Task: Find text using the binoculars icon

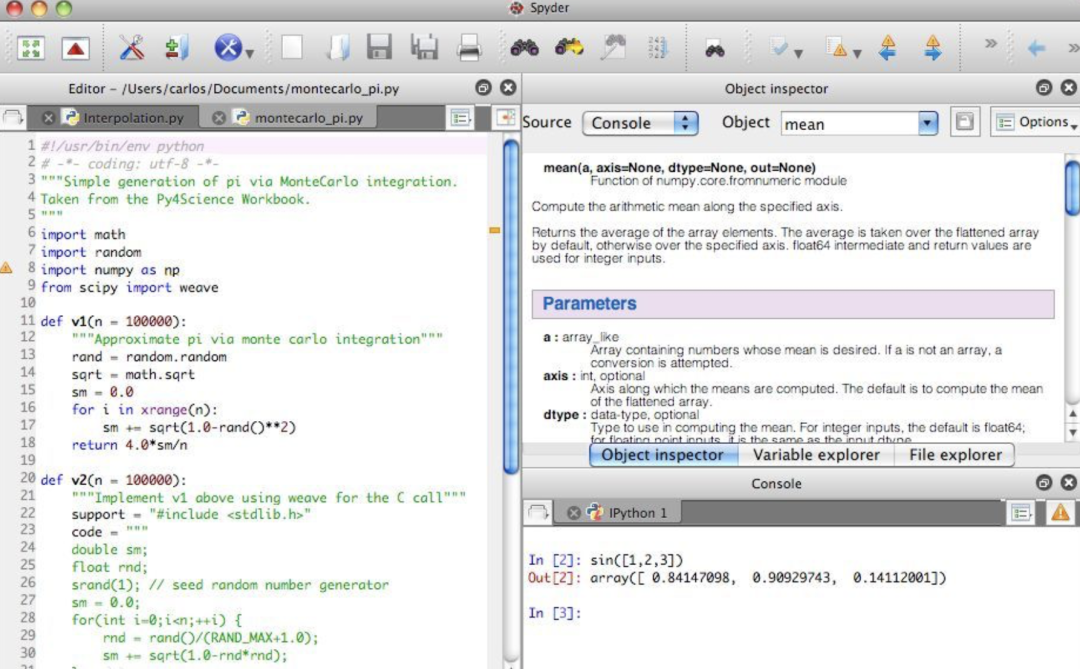Action: point(525,48)
